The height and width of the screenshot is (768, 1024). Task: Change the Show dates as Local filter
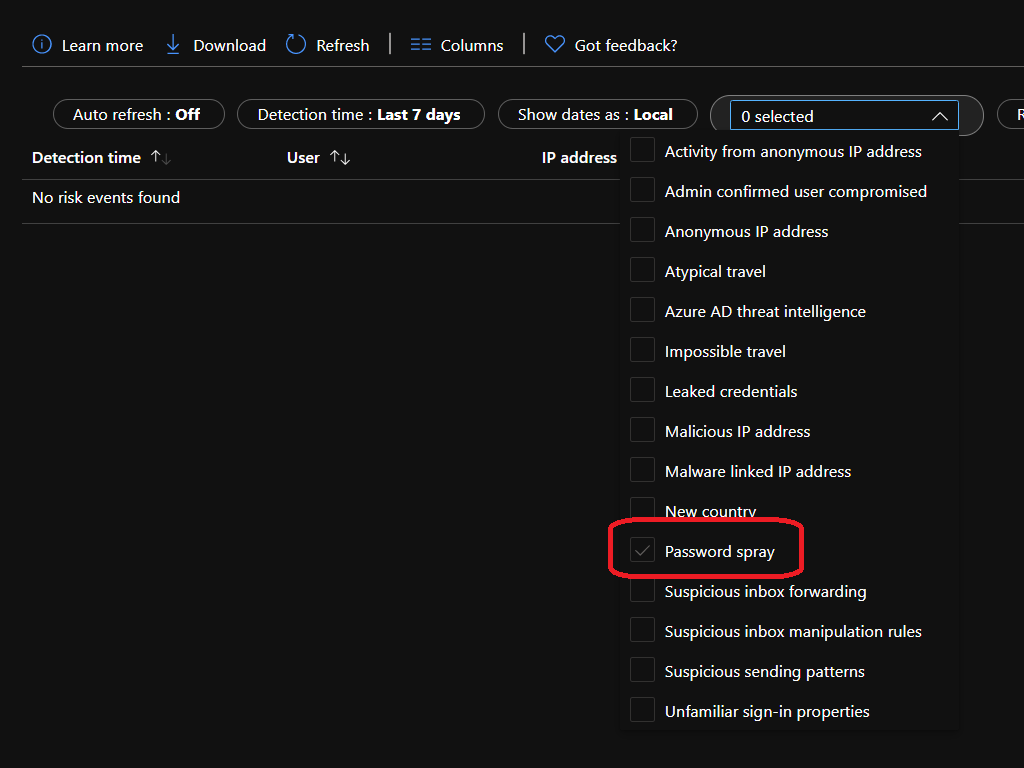pos(595,114)
